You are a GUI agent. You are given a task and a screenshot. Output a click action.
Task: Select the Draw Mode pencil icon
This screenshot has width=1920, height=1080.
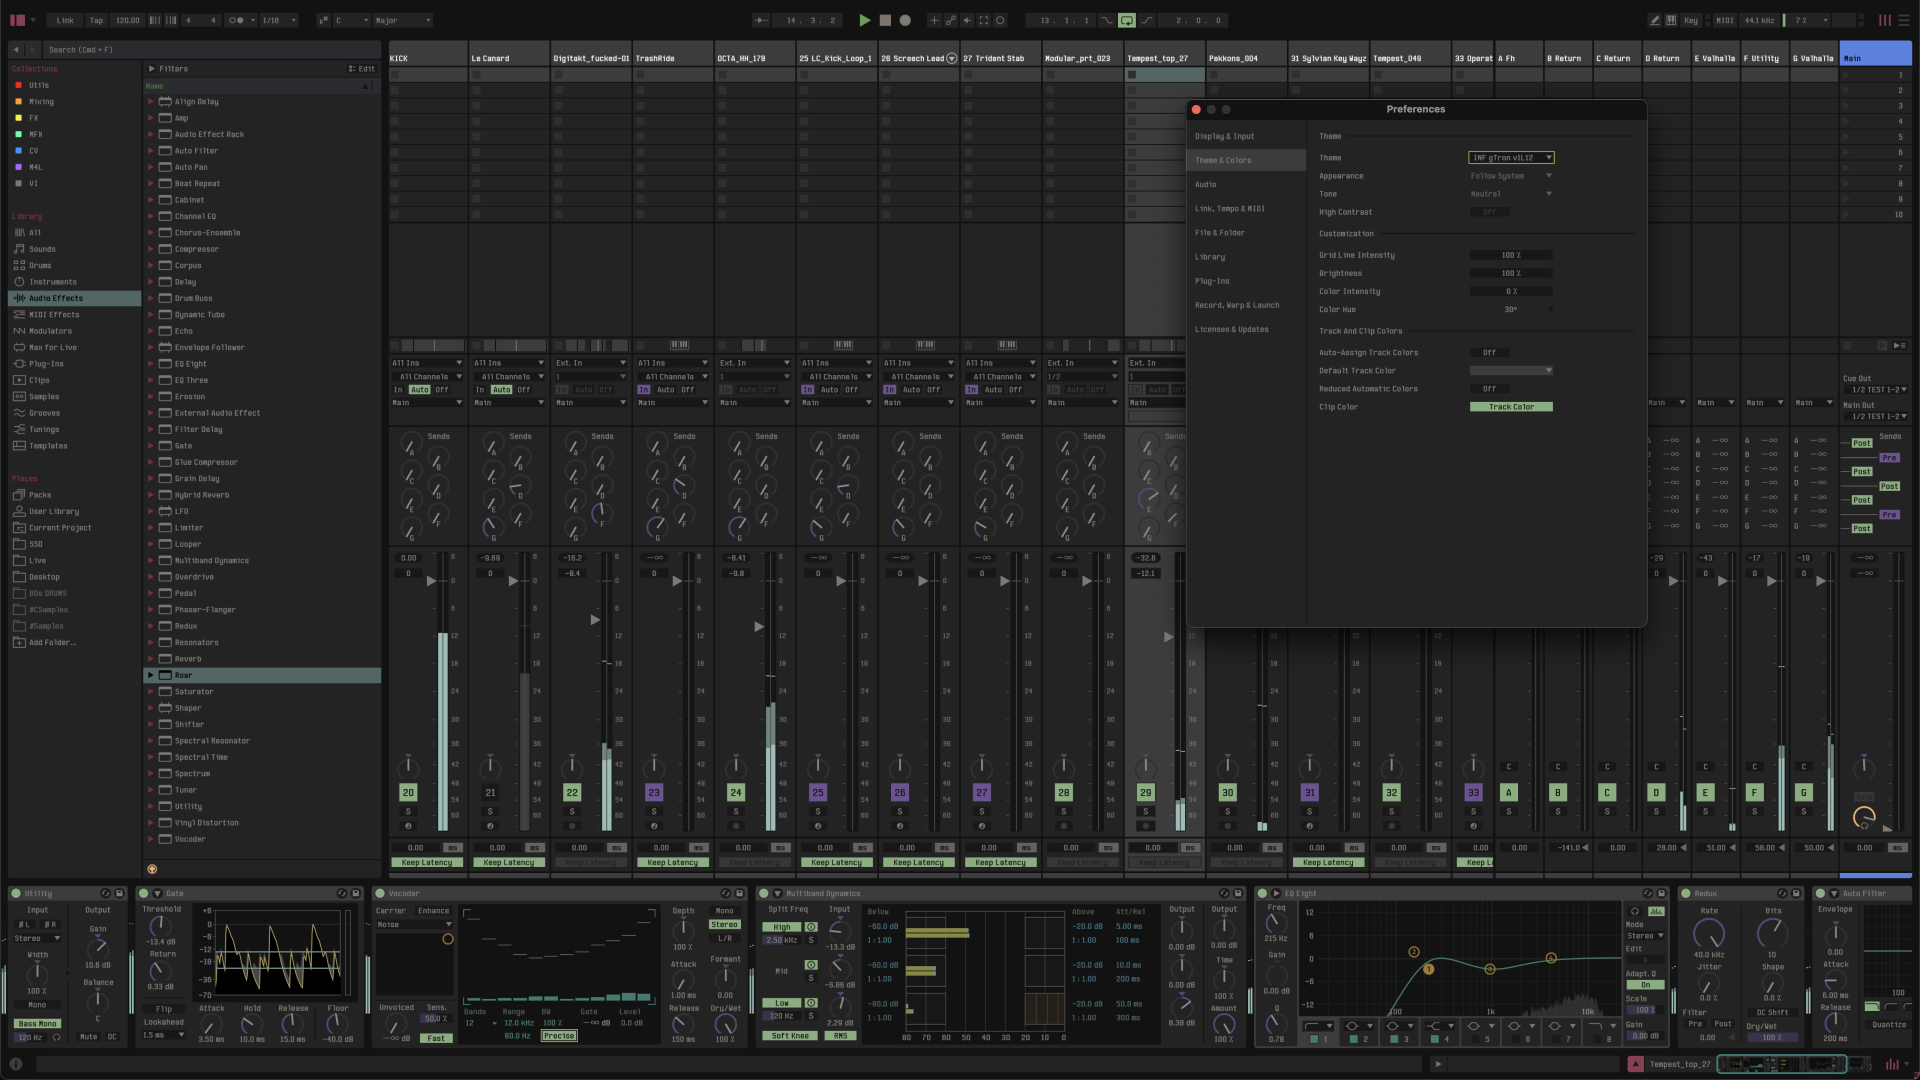point(1654,20)
